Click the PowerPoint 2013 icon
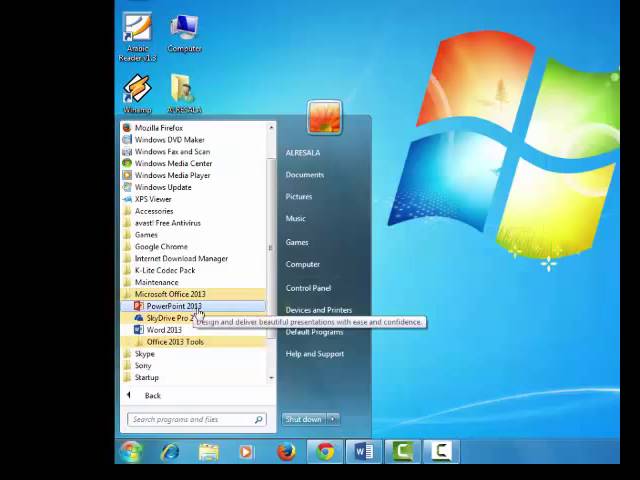640x480 pixels. 139,306
